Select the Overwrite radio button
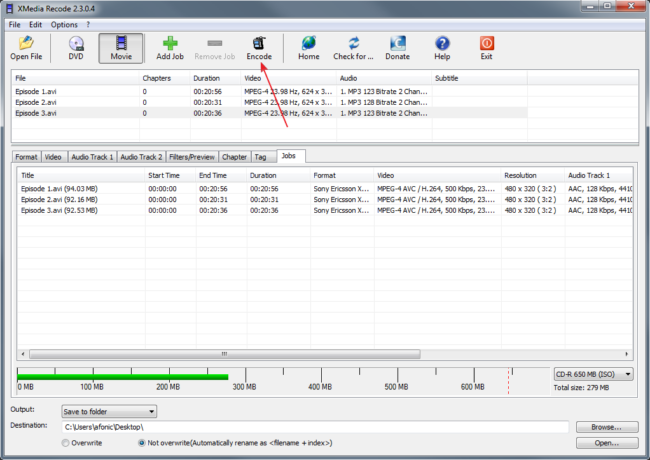 click(66, 442)
